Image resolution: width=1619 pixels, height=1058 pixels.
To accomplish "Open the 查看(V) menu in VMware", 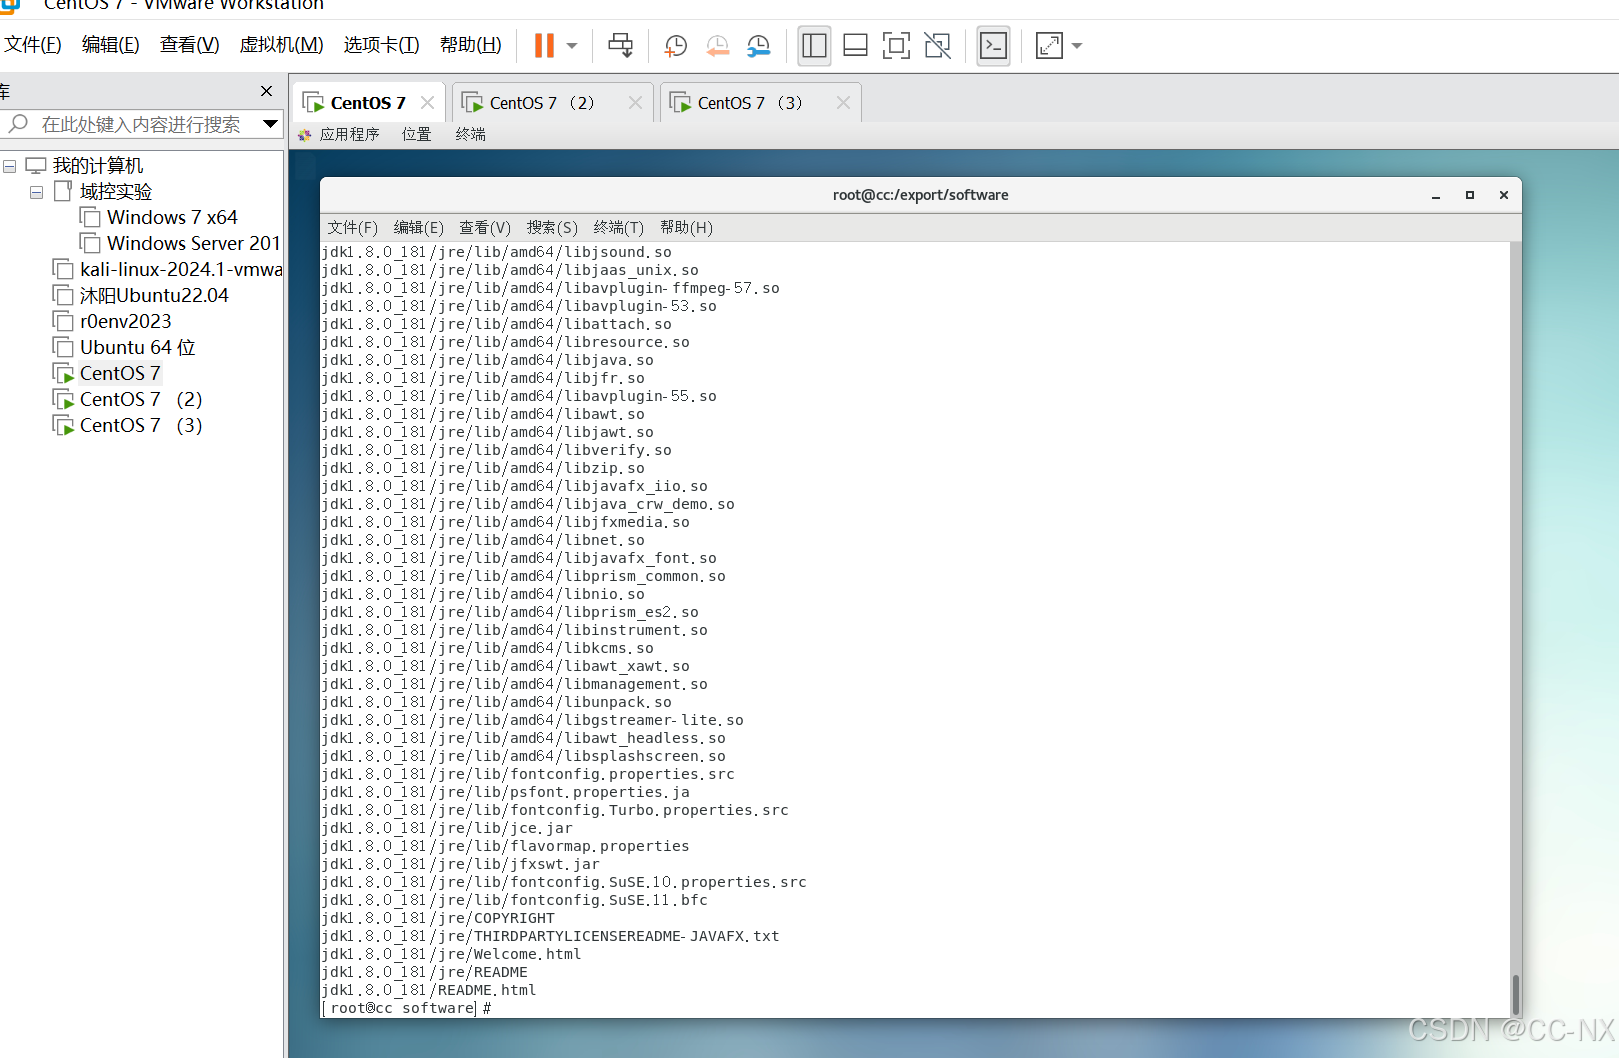I will click(x=190, y=45).
